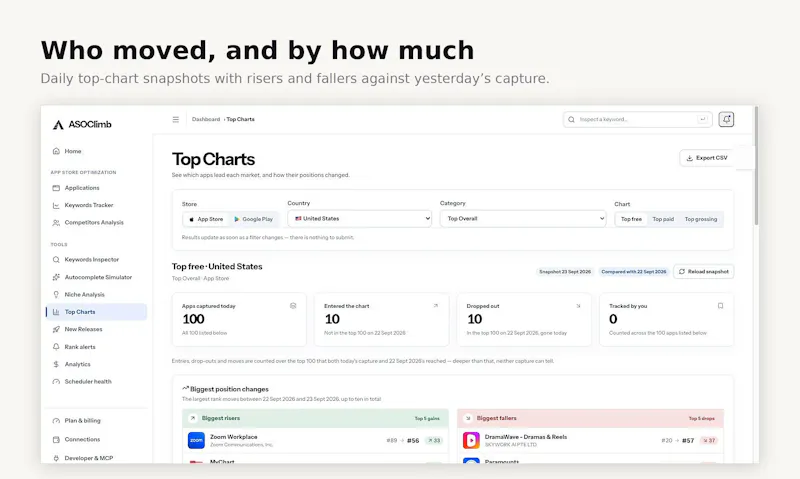Click the Reload snapshot button
Image resolution: width=800 pixels, height=479 pixels.
[704, 271]
